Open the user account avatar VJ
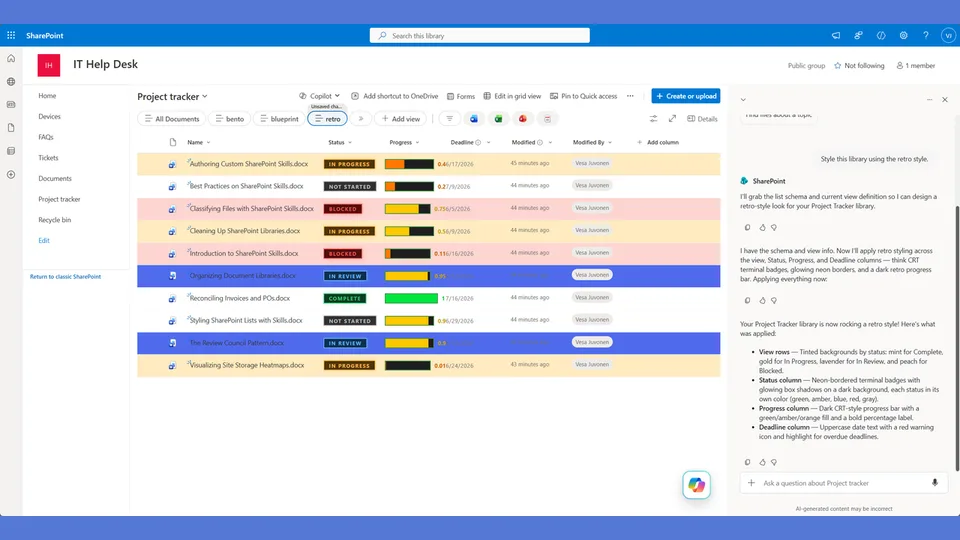This screenshot has width=960, height=540. tap(948, 36)
